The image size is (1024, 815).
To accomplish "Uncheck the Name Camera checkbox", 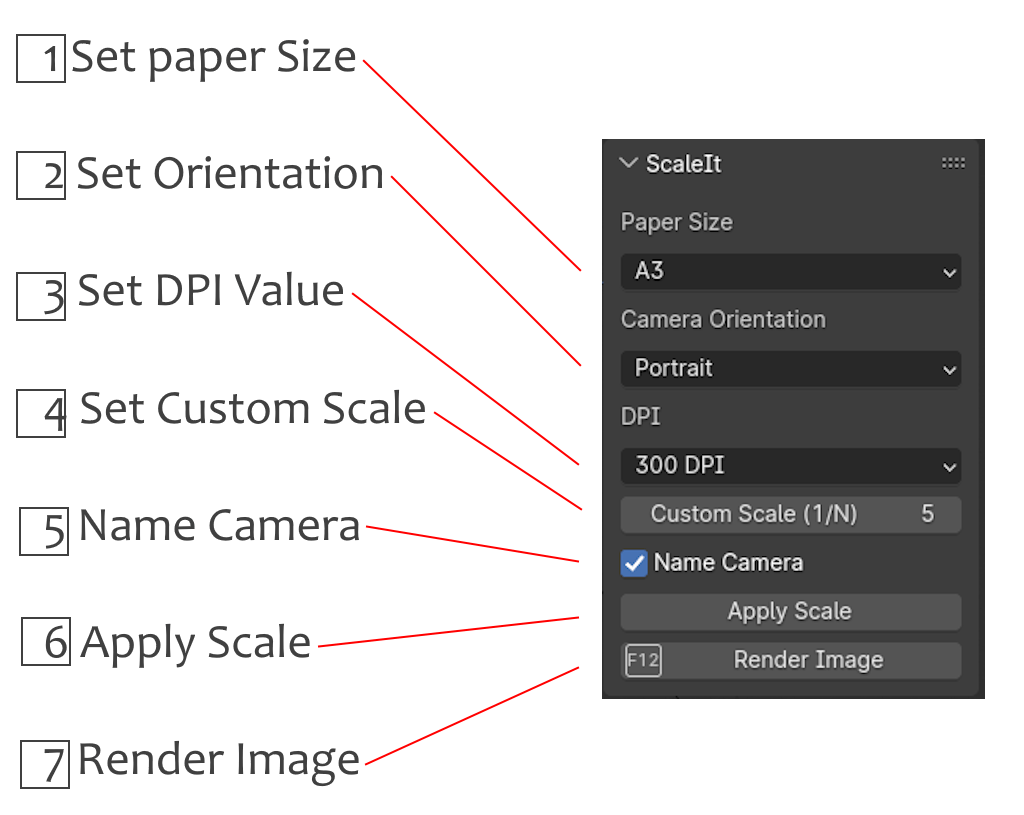I will tap(634, 563).
